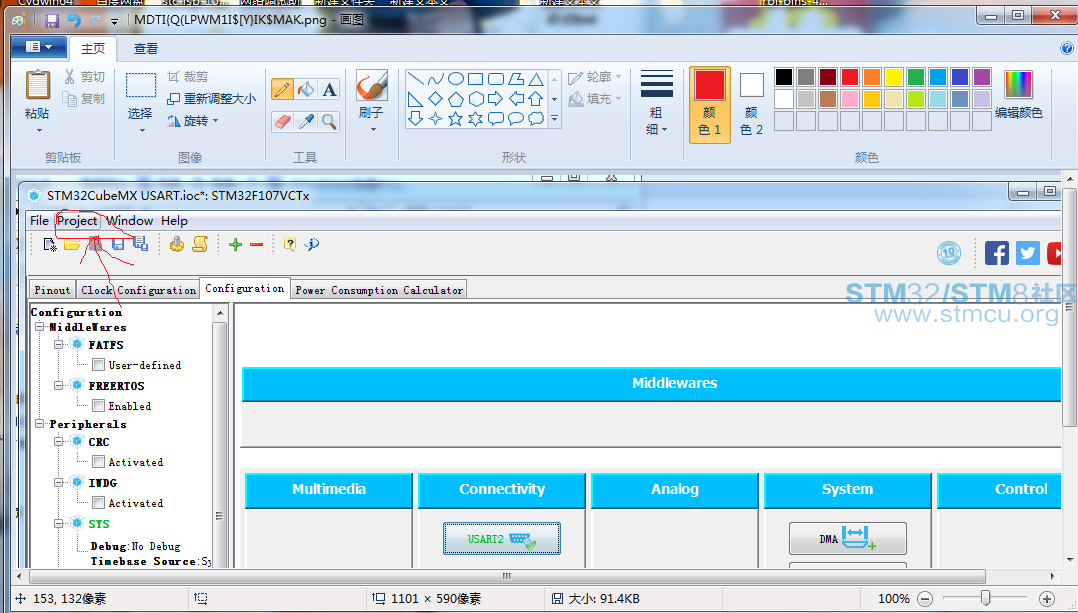This screenshot has width=1078, height=613.
Task: Open the Select (选择) dropdown arrow
Action: tap(142, 130)
